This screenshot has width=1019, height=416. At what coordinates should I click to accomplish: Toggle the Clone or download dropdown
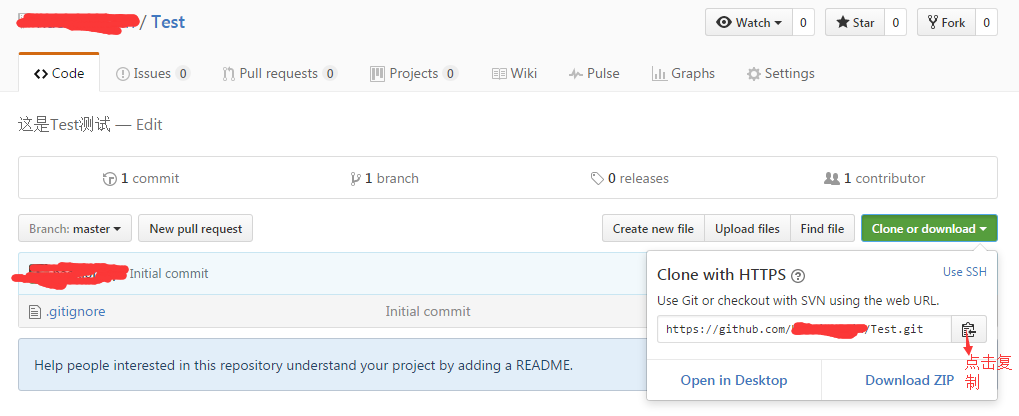(929, 229)
